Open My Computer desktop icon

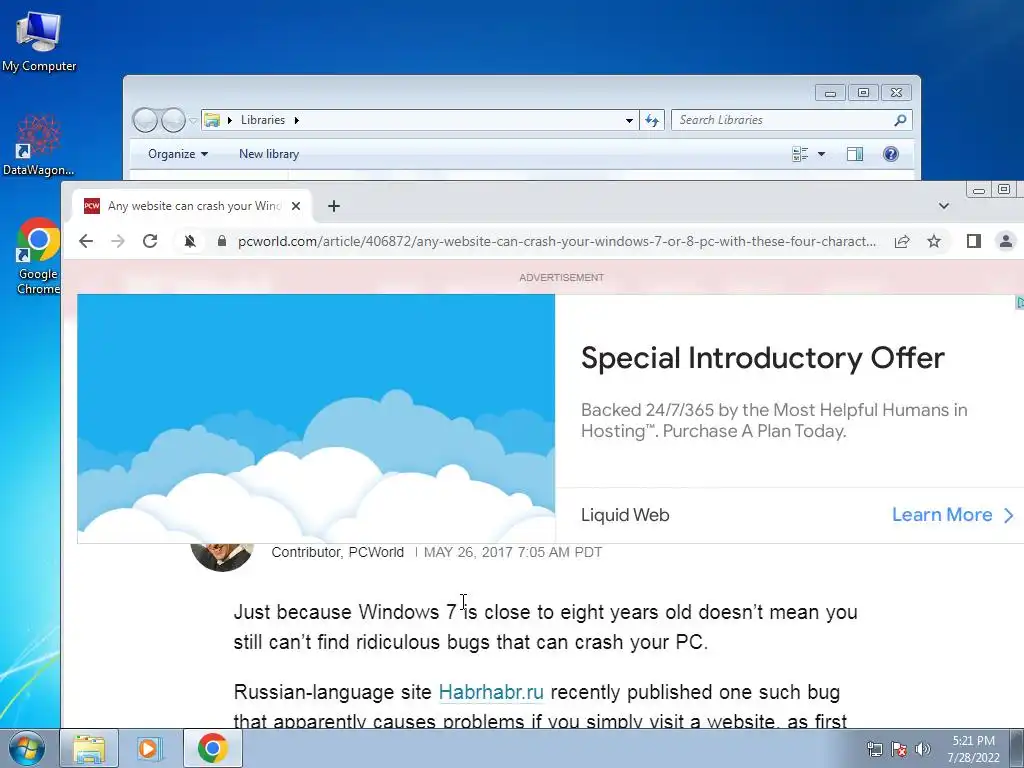click(39, 40)
